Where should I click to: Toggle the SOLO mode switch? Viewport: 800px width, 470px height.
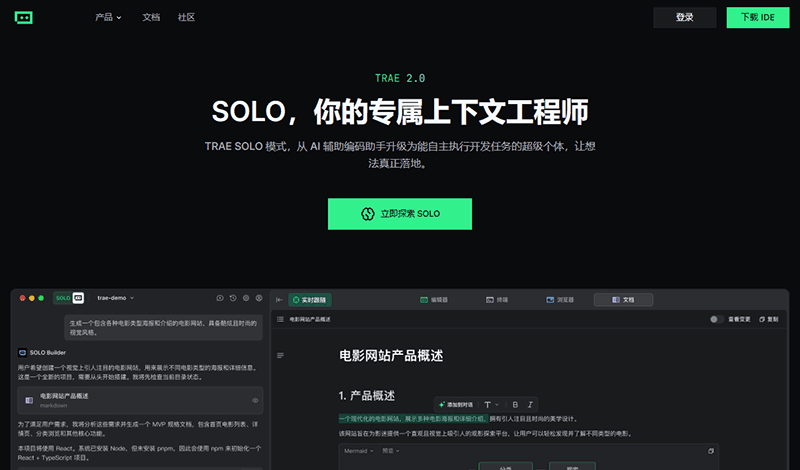[68, 298]
